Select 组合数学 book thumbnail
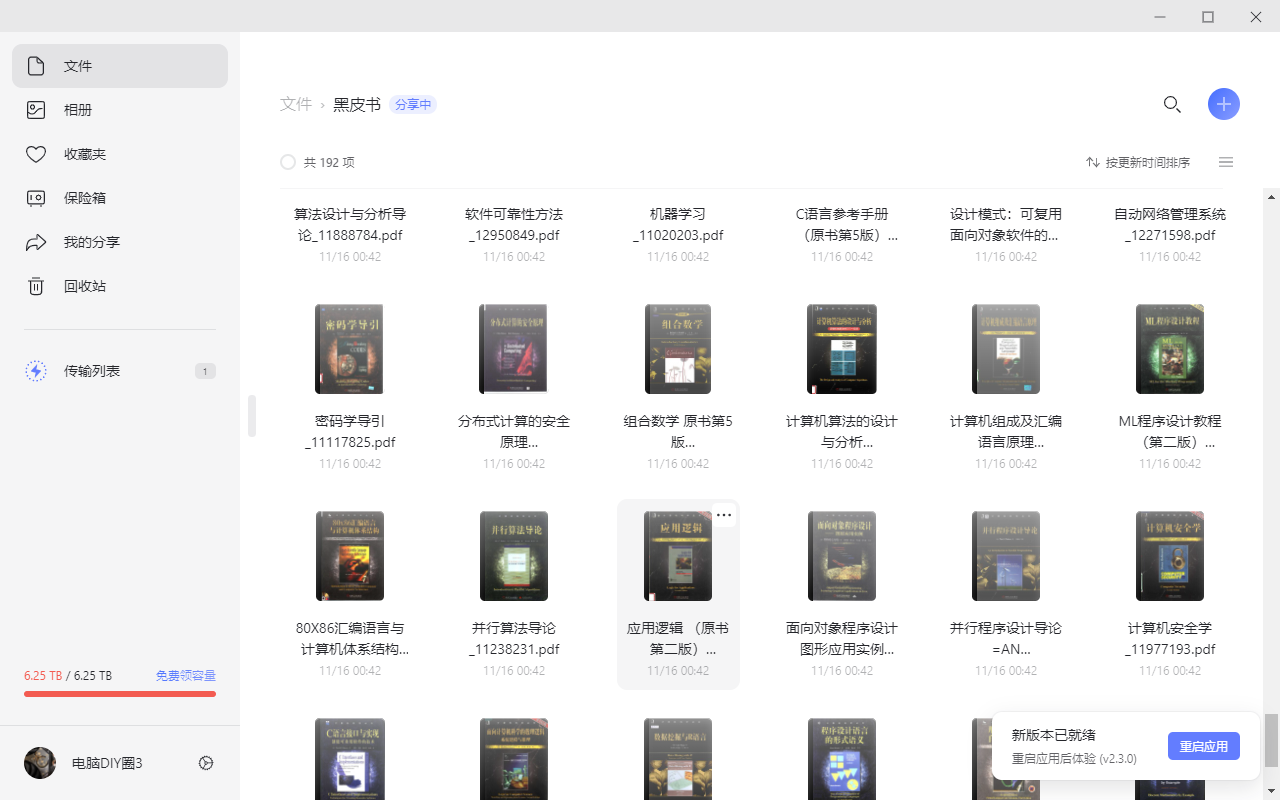The width and height of the screenshot is (1280, 800). pyautogui.click(x=678, y=349)
